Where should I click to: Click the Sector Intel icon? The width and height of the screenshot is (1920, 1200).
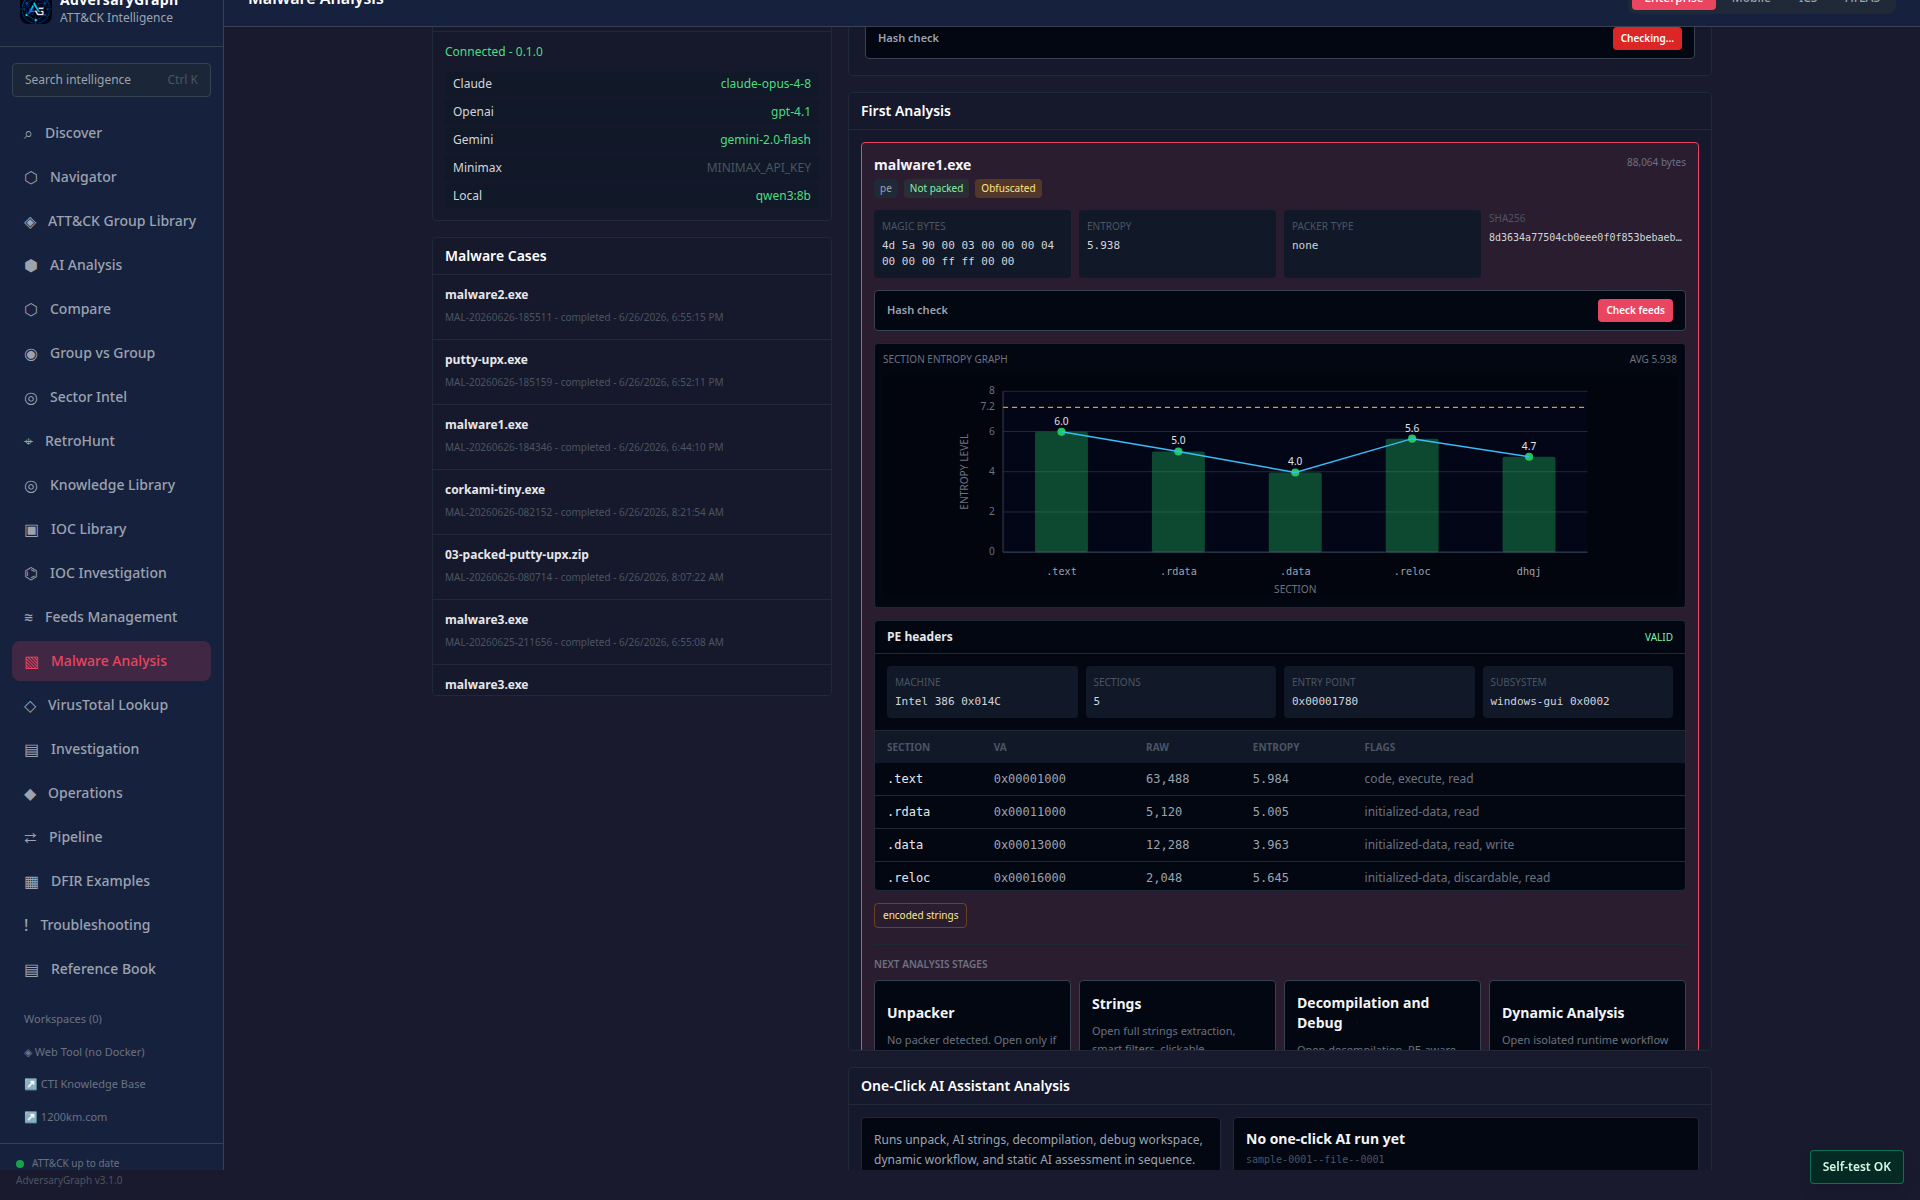pos(31,398)
